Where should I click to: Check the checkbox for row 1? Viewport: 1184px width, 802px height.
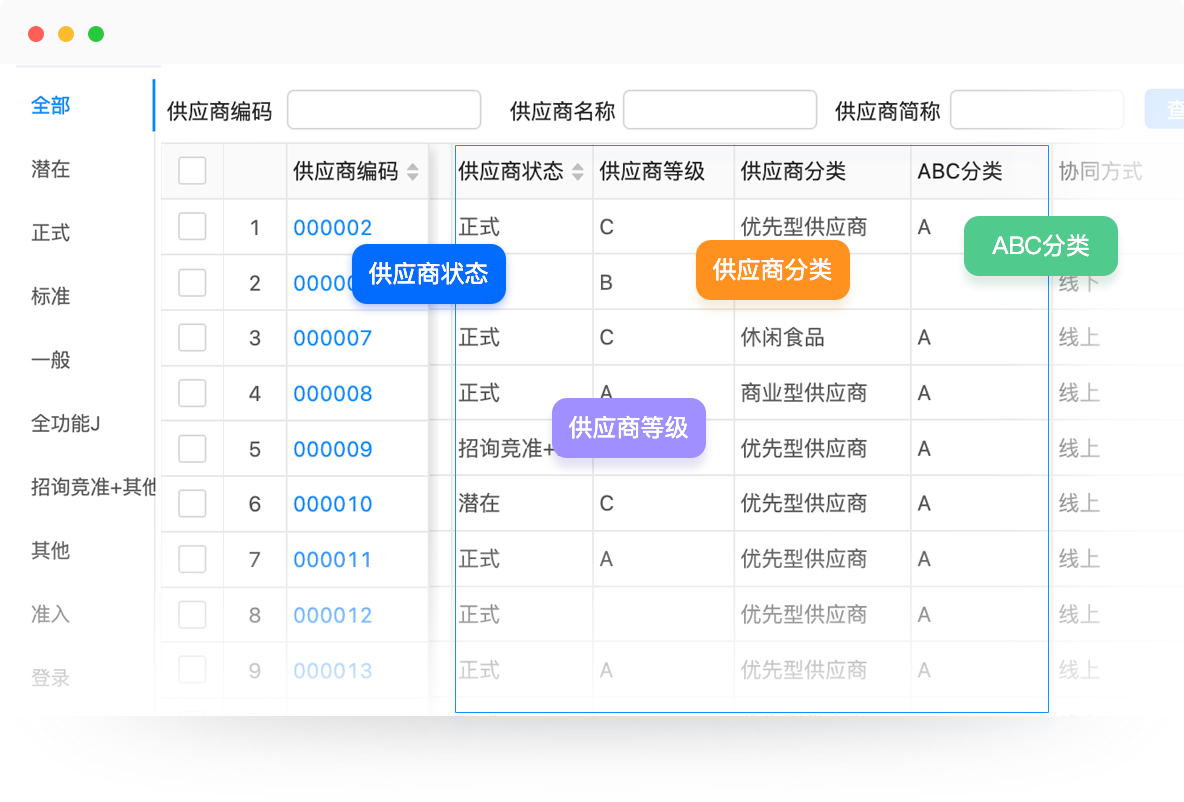coord(192,227)
